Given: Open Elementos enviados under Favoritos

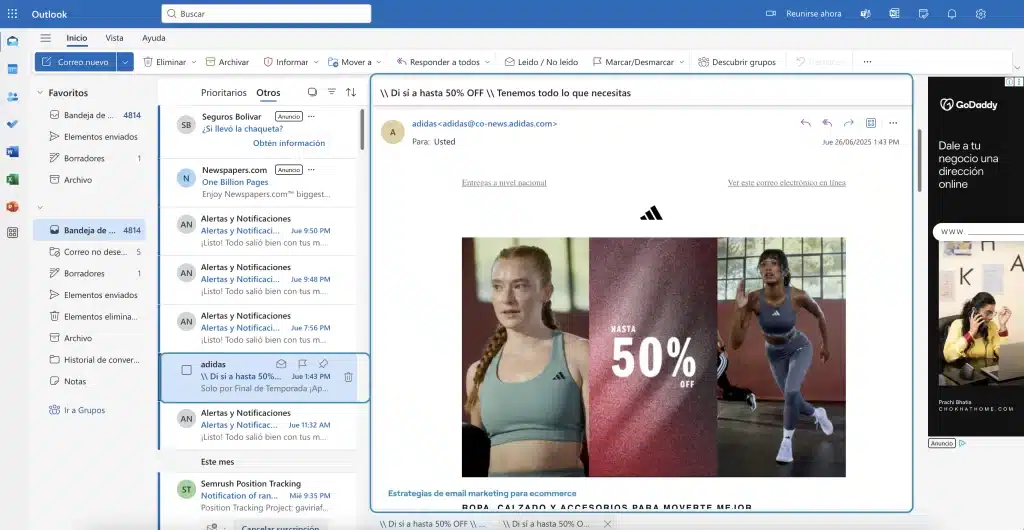Looking at the screenshot, I should coord(89,136).
